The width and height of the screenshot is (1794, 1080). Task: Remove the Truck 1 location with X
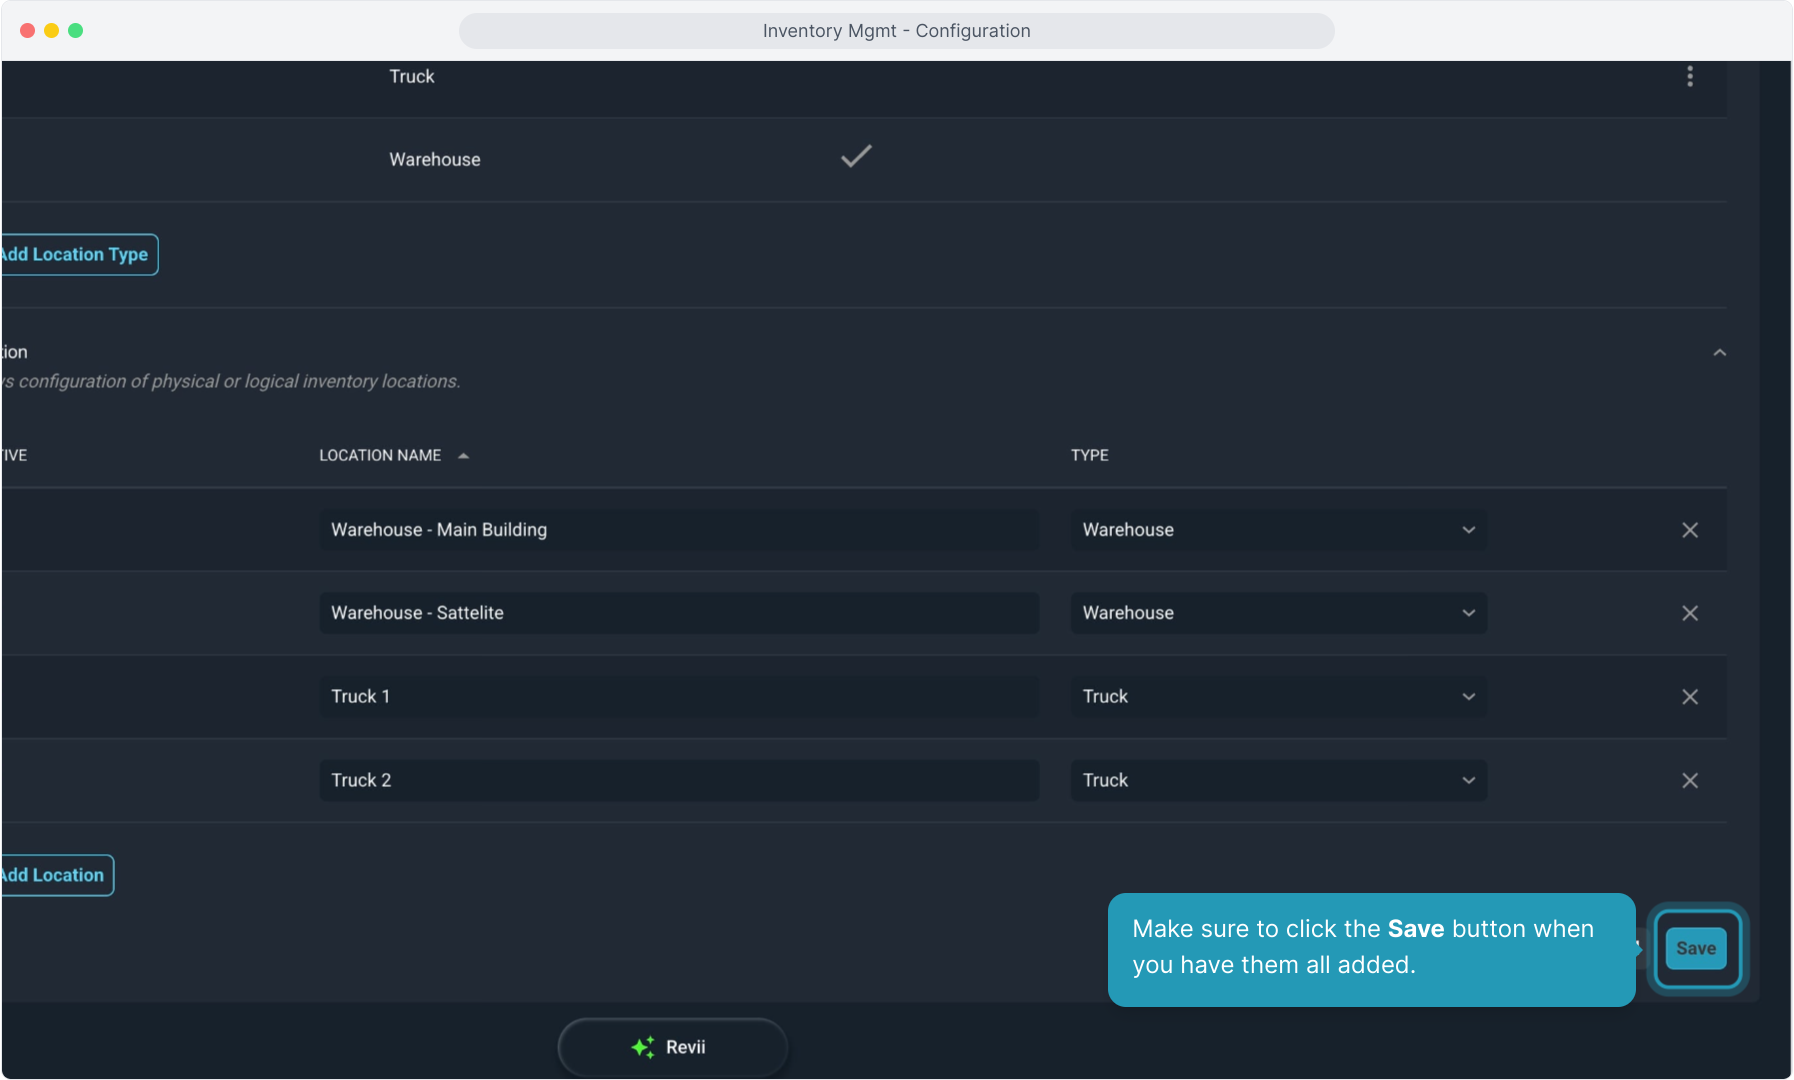[1689, 697]
